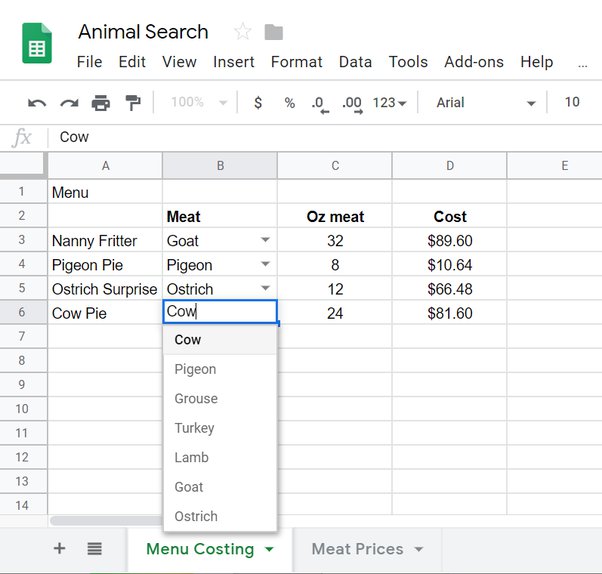Viewport: 602px width, 574px height.
Task: Select the $10.64 cost cell
Action: tap(450, 265)
